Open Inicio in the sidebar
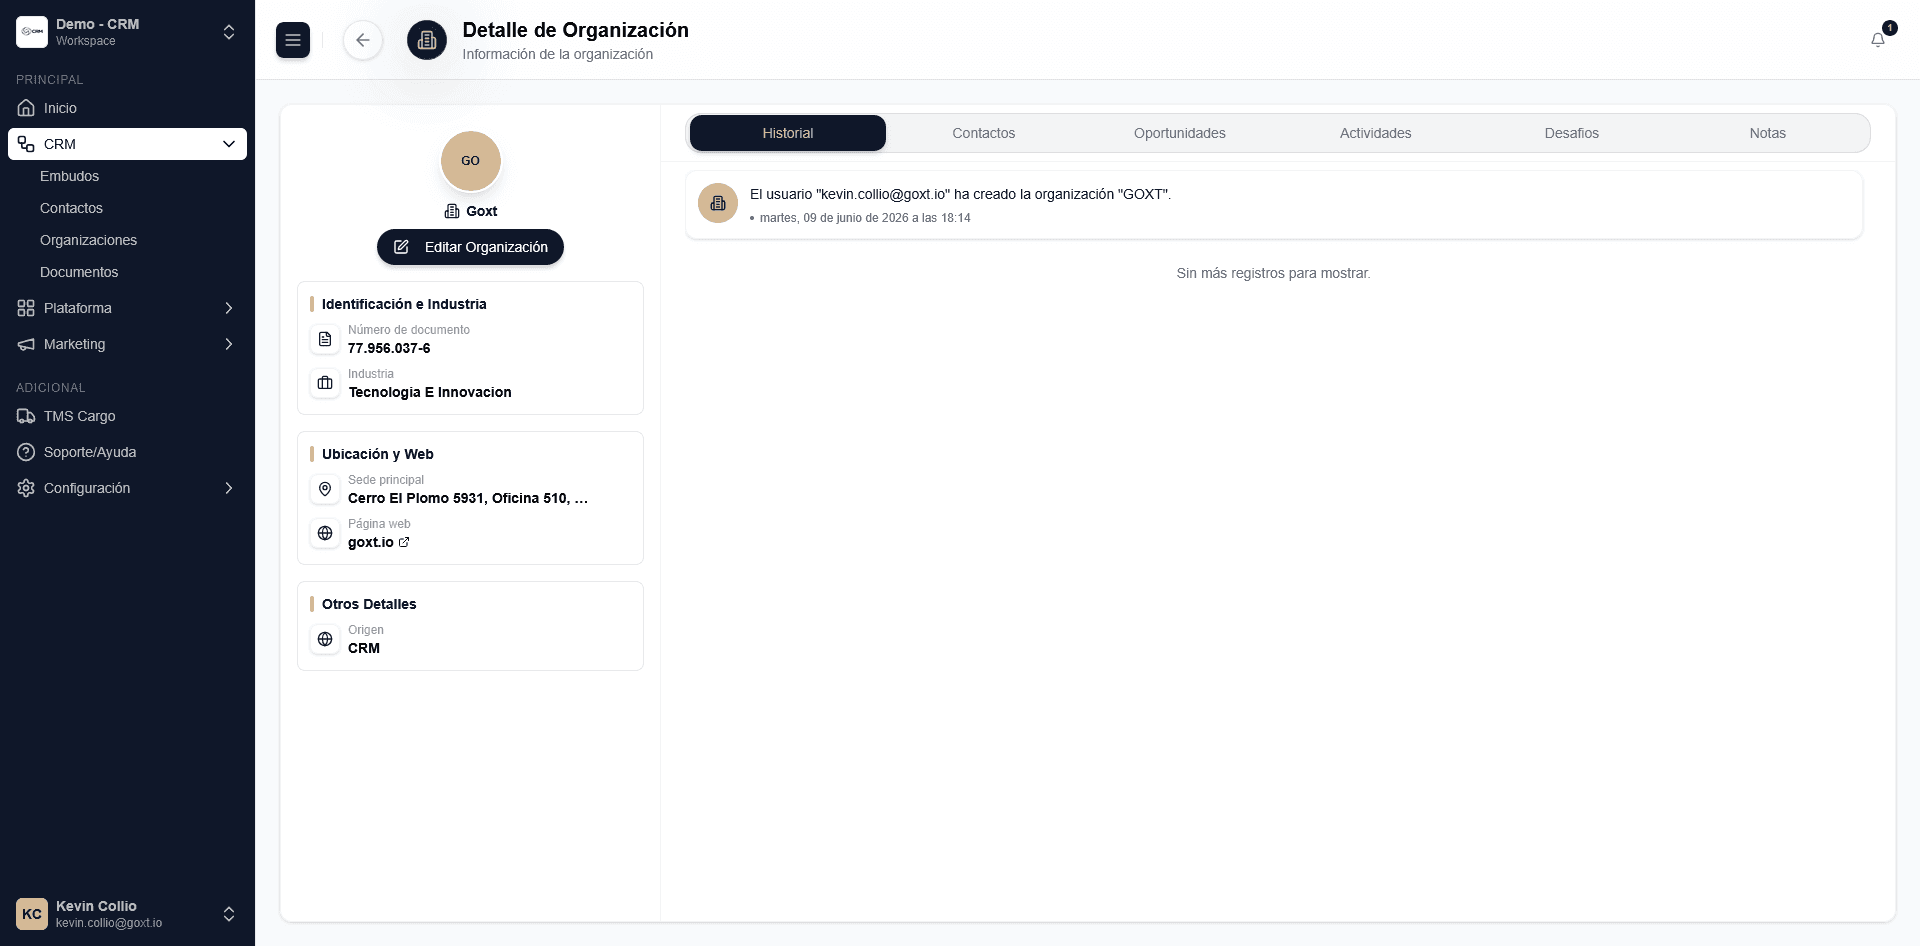Viewport: 1920px width, 946px height. tap(127, 108)
